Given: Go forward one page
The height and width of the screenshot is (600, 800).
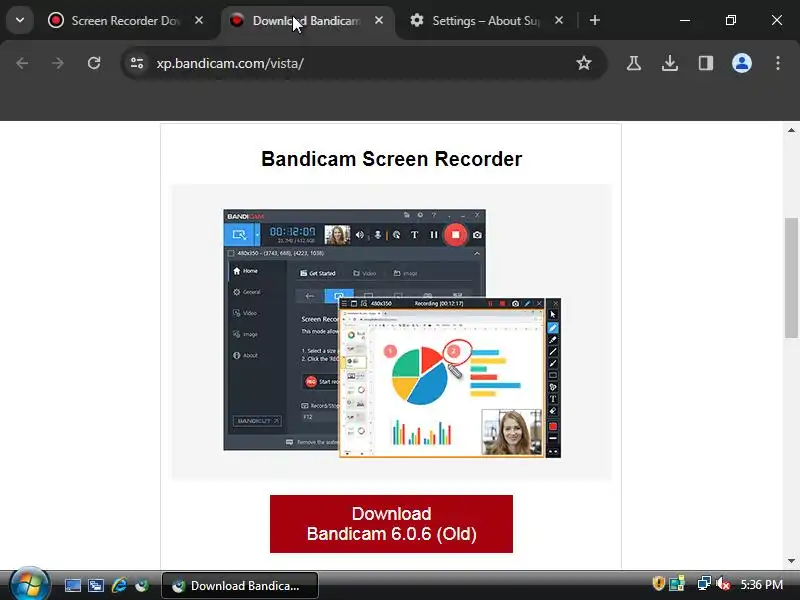Looking at the screenshot, I should coord(58,63).
